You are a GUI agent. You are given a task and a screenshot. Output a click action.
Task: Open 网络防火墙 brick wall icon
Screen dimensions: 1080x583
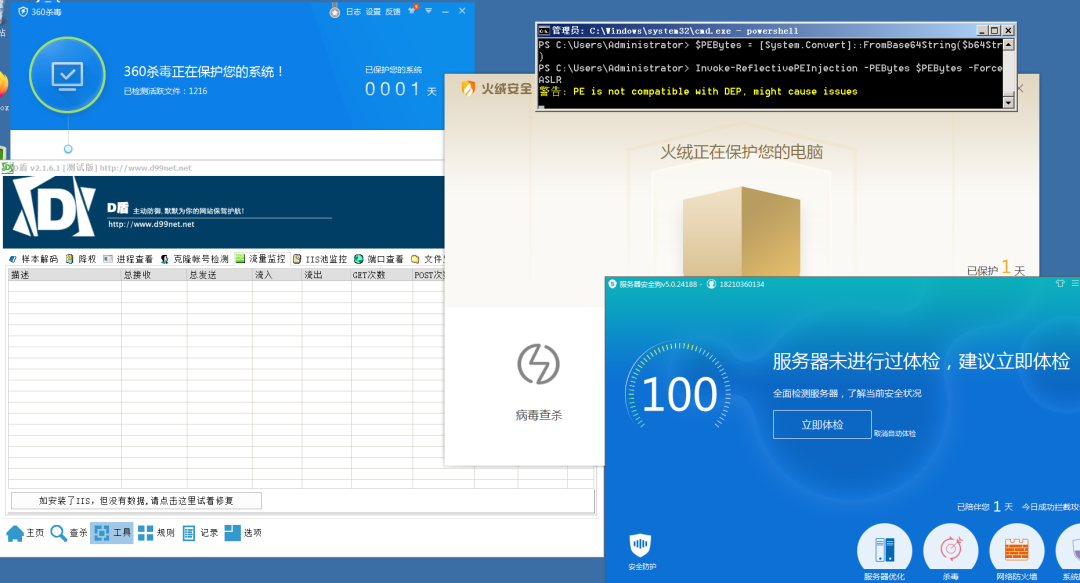pos(1017,551)
